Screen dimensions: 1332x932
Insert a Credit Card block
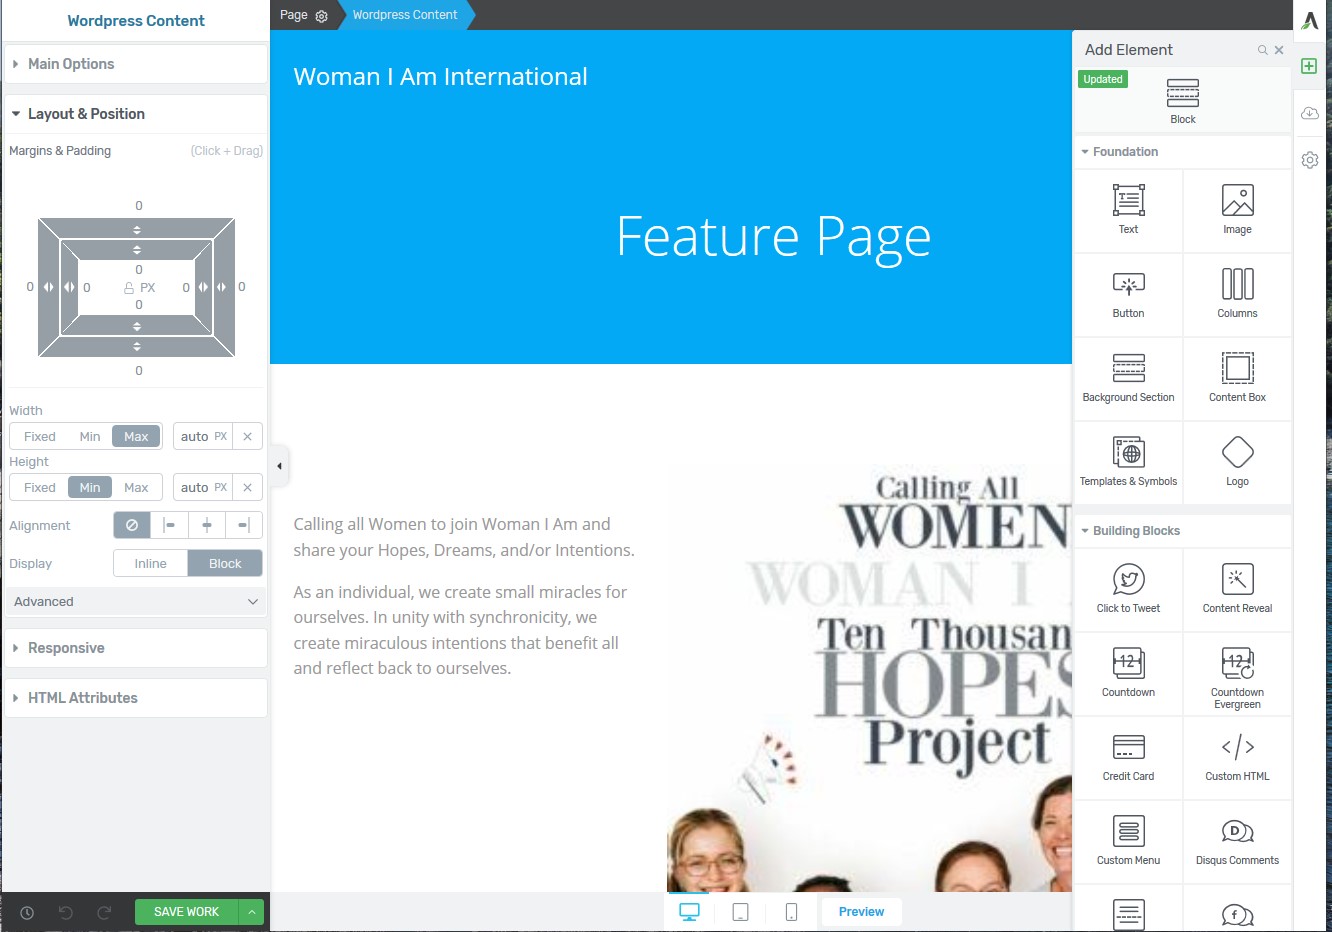click(1128, 757)
